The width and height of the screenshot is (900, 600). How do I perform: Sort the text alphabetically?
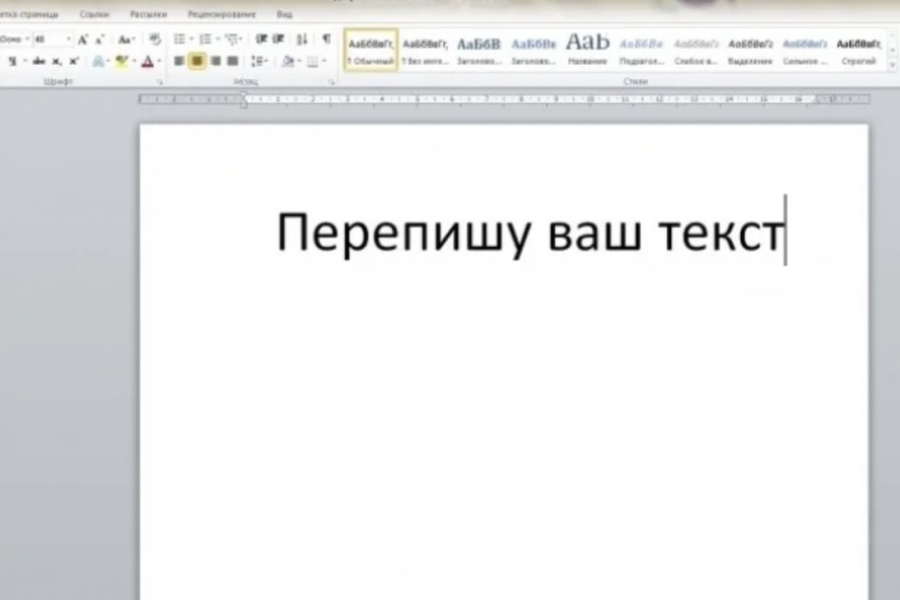[302, 39]
